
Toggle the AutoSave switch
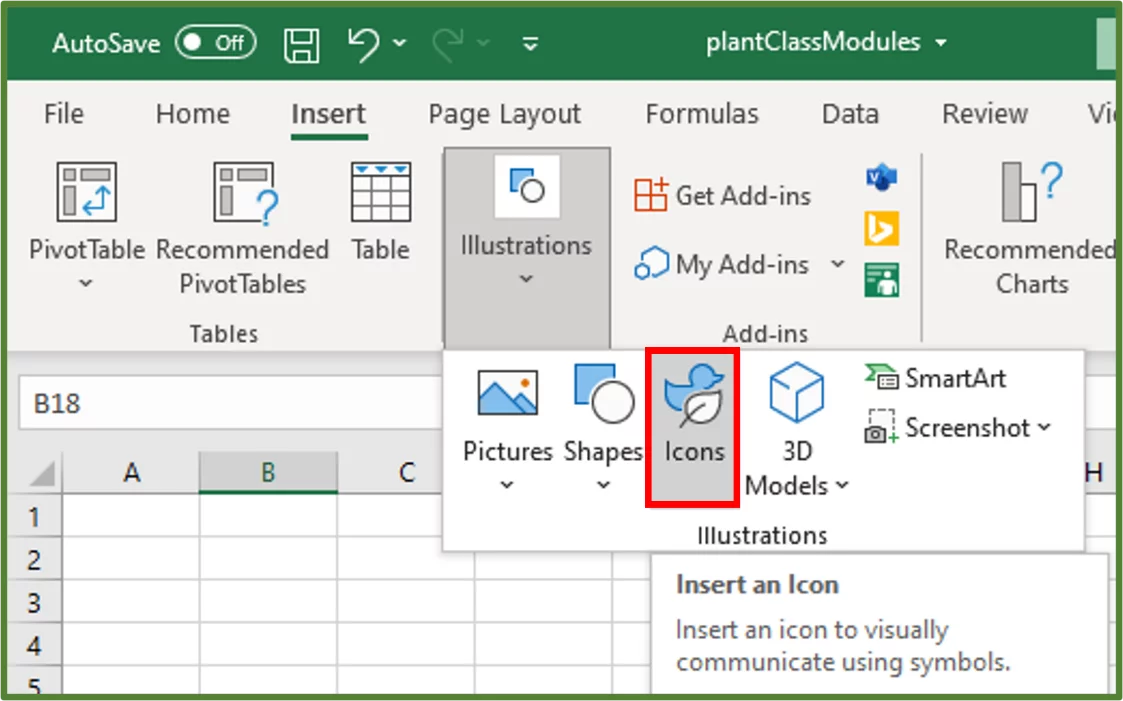[215, 43]
